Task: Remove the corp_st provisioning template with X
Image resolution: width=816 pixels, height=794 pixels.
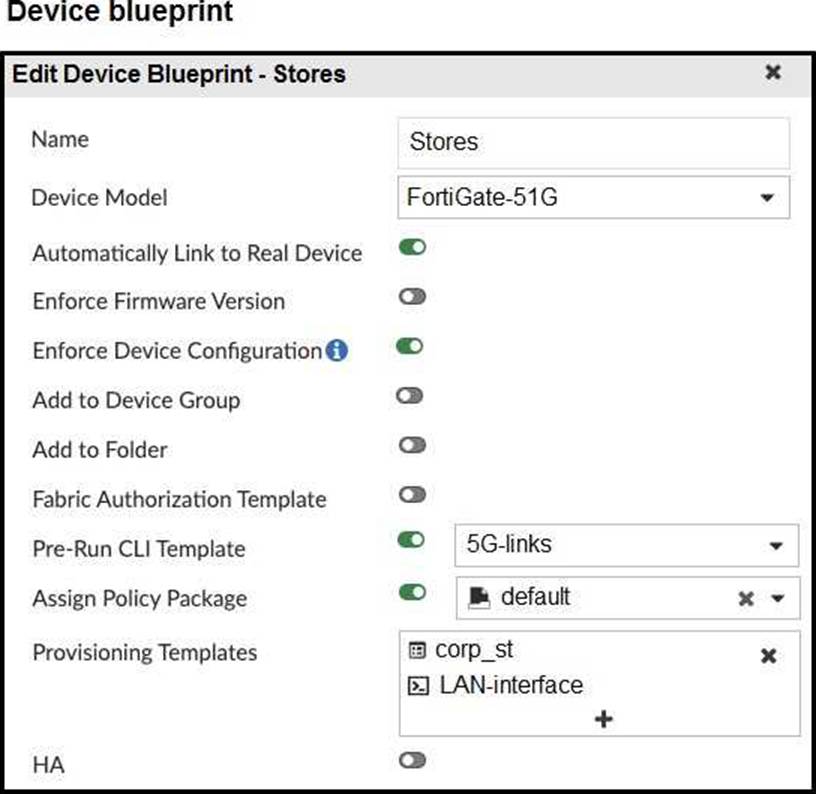Action: pyautogui.click(x=768, y=656)
